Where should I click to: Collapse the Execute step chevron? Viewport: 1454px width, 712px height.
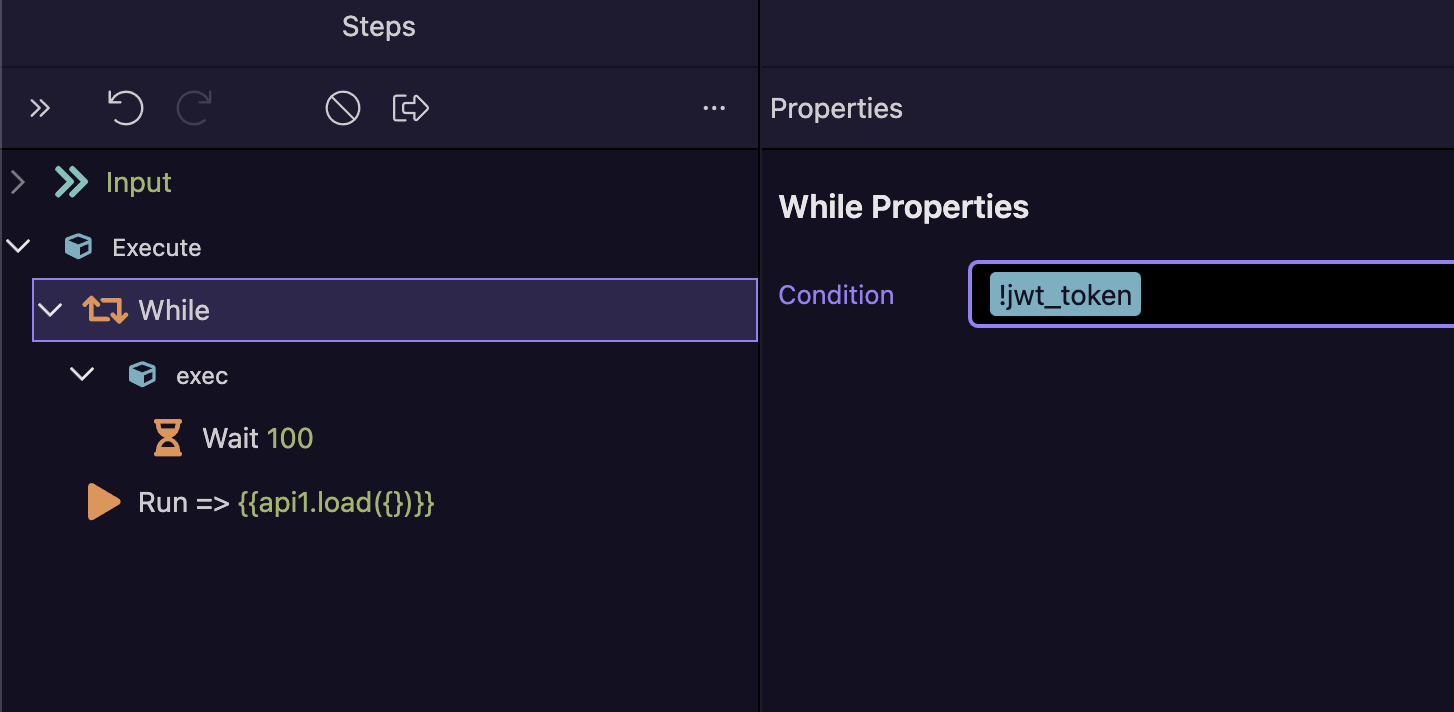click(18, 247)
